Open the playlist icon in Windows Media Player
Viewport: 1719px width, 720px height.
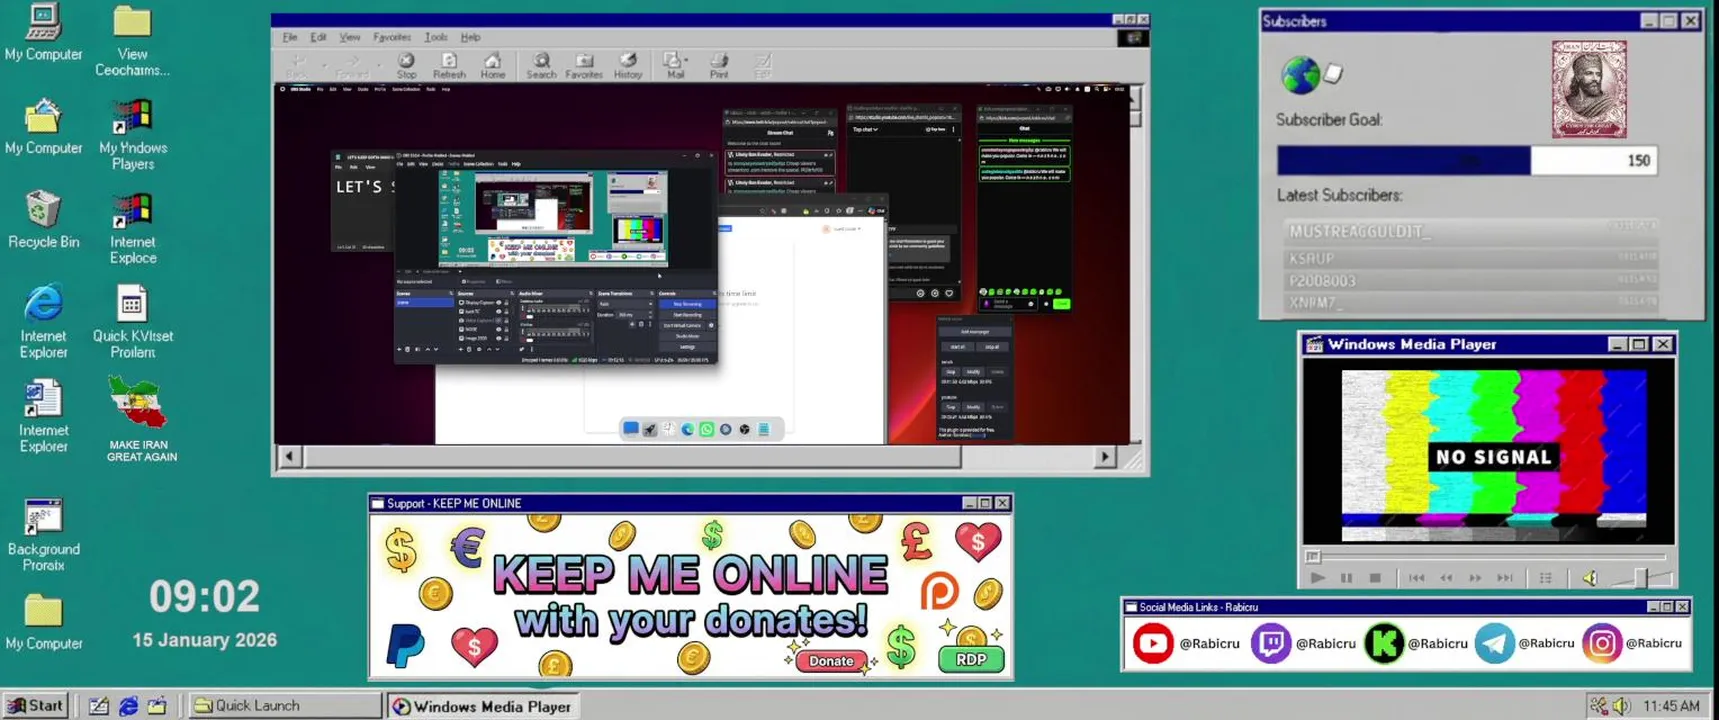pos(1546,578)
